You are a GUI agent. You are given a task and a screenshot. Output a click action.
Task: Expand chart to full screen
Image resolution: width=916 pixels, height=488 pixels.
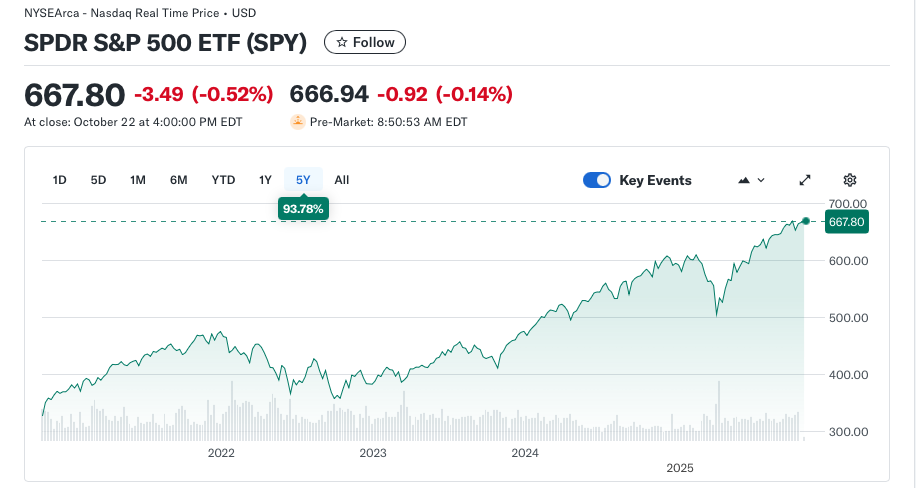(x=805, y=180)
